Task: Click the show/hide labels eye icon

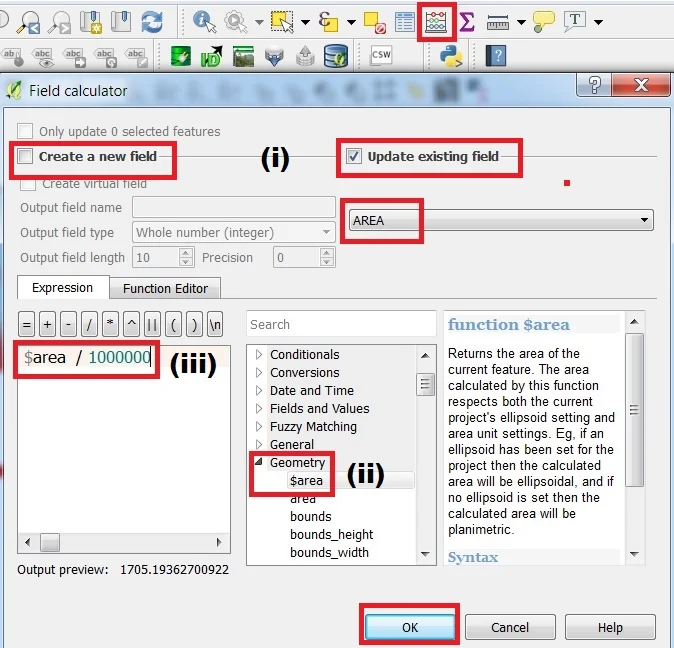Action: coord(43,57)
